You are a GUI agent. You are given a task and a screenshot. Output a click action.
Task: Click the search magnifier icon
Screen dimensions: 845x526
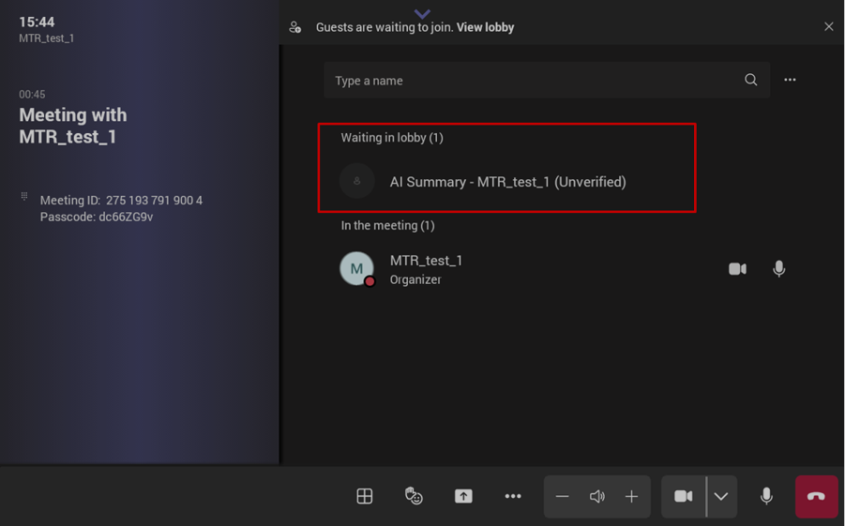751,80
